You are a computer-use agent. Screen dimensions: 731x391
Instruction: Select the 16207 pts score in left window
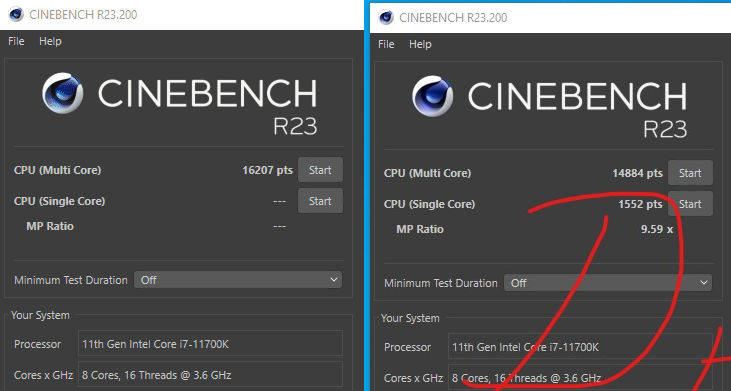[x=268, y=170]
